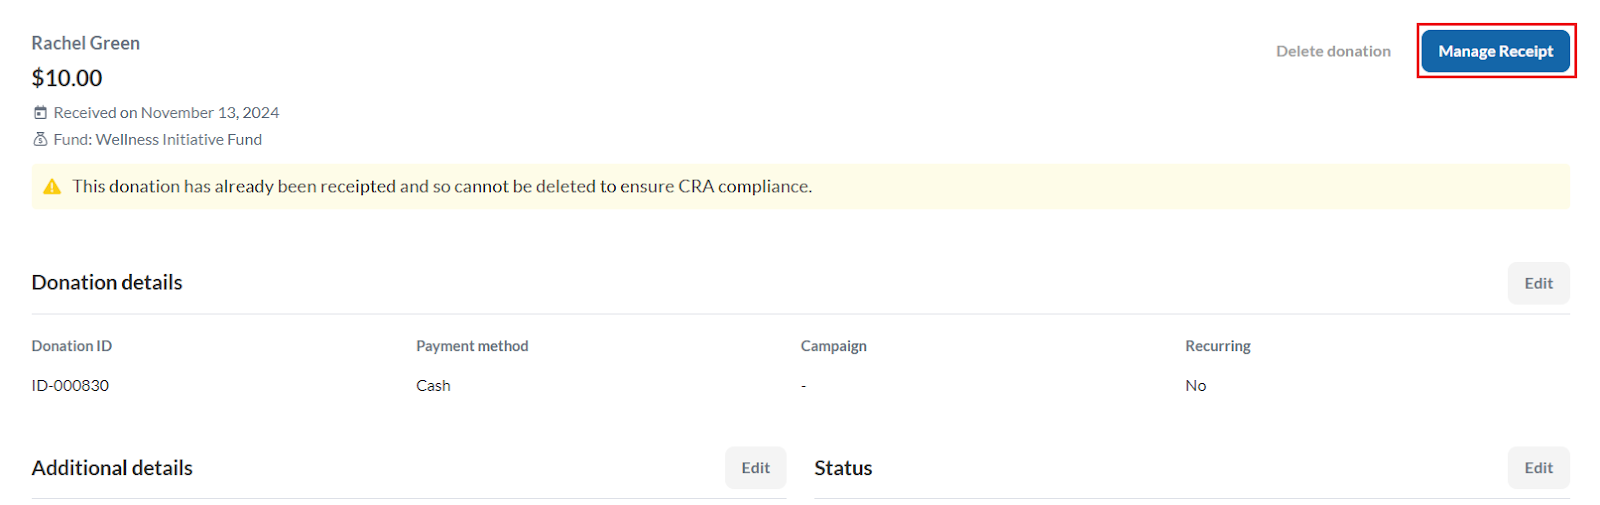Click the yellow warning triangle icon
This screenshot has height=505, width=1600.
coord(52,187)
